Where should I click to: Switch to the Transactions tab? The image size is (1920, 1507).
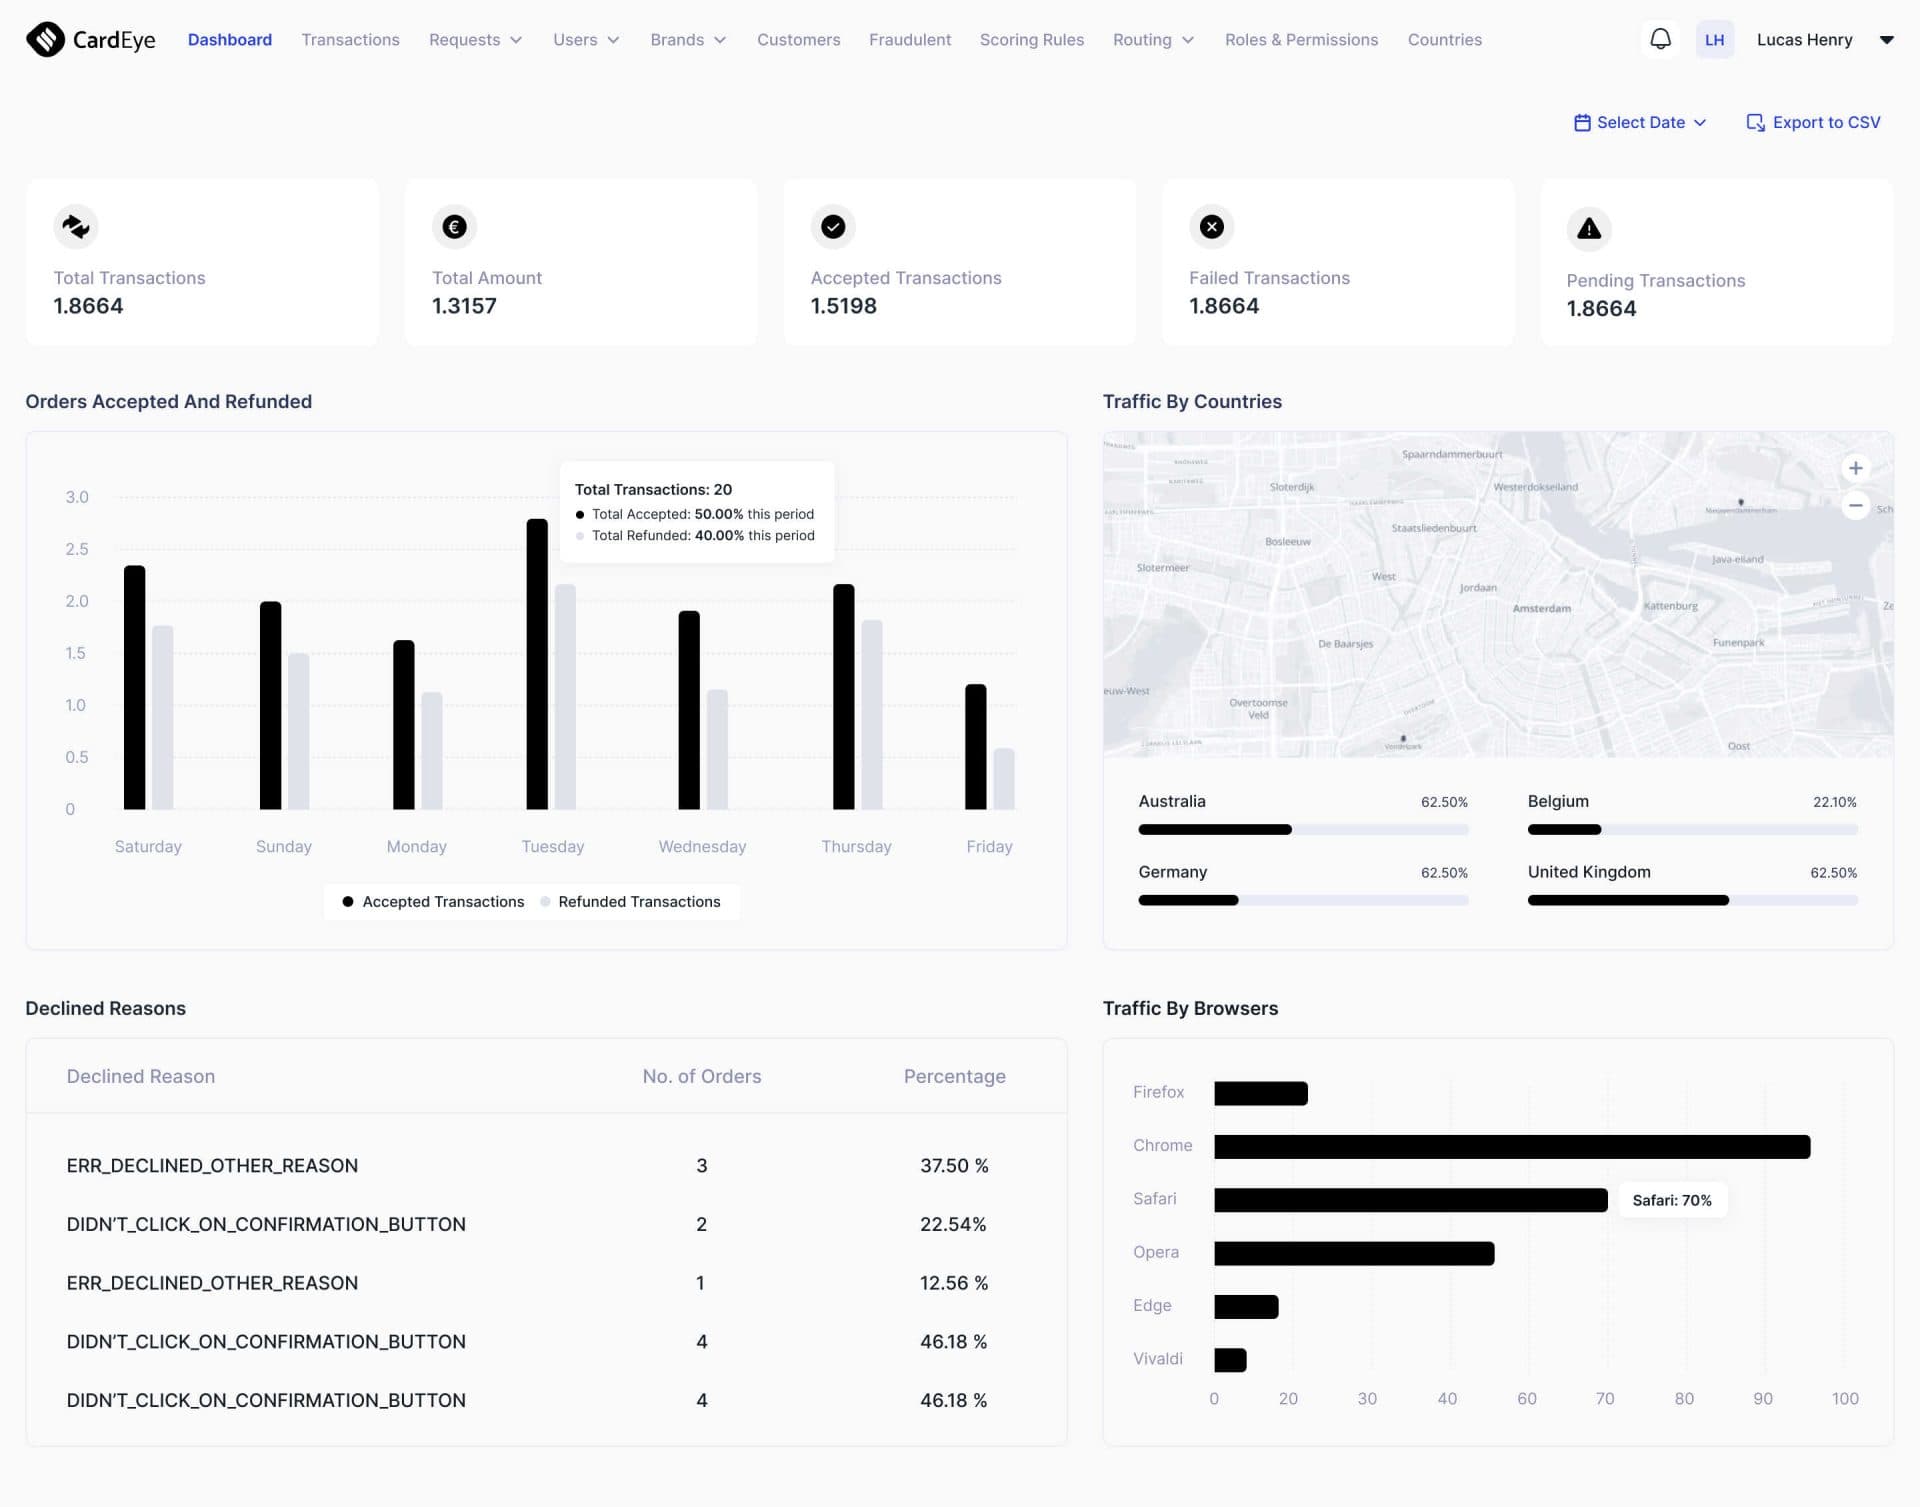(350, 40)
